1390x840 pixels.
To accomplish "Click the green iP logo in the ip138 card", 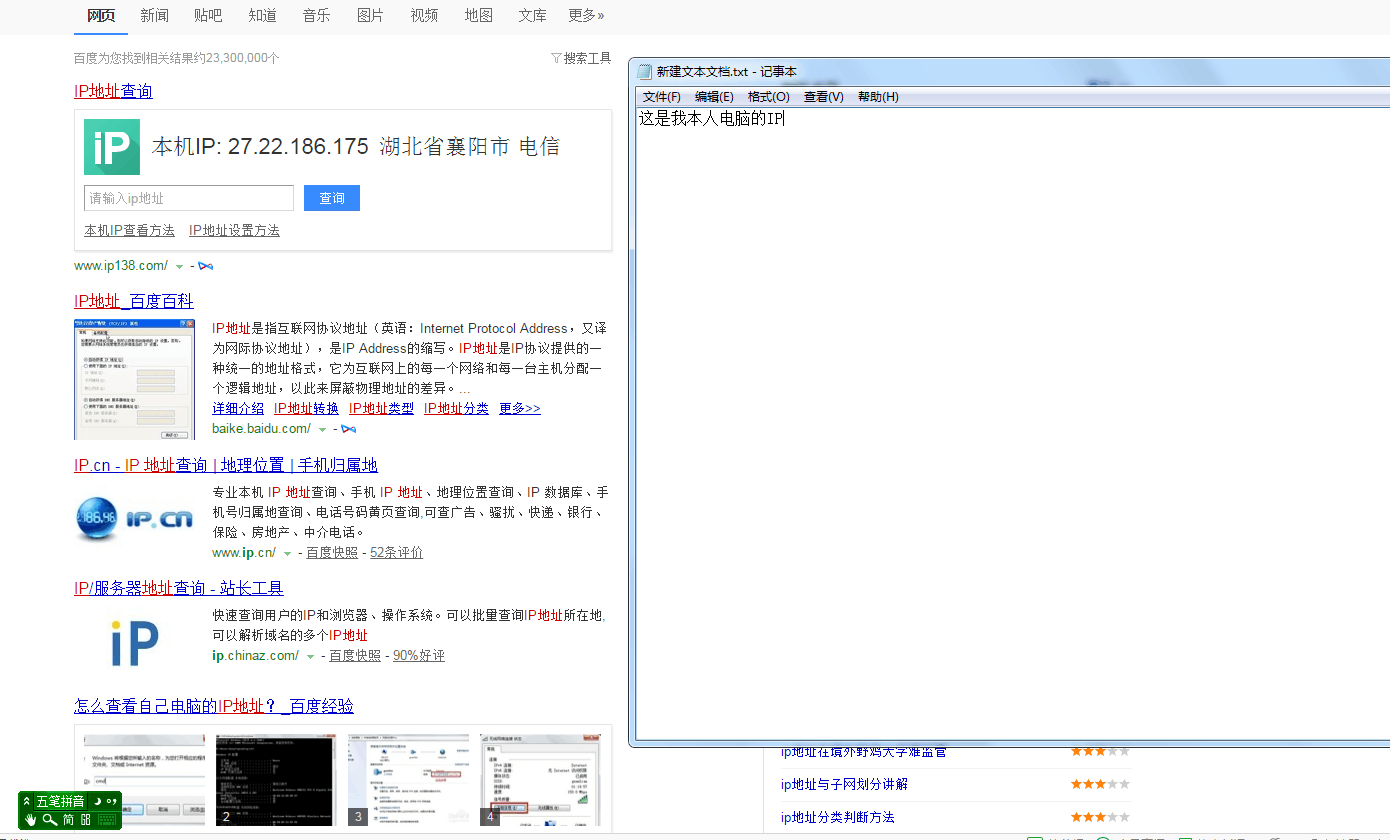I will (111, 146).
